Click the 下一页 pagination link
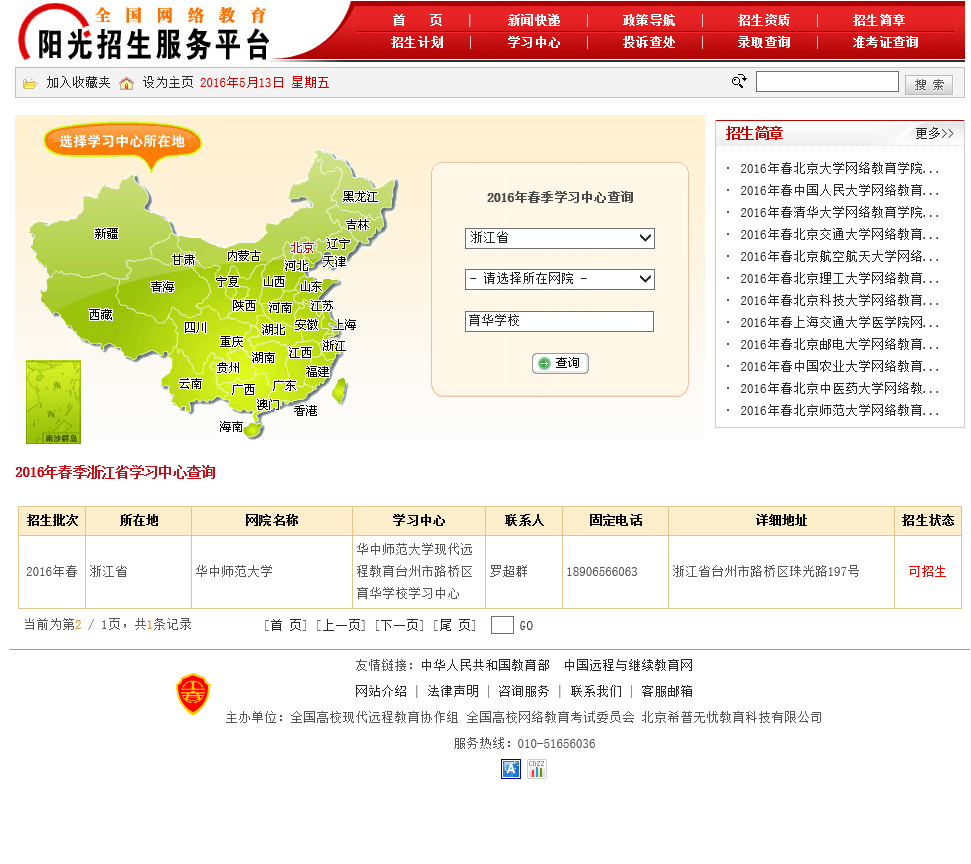The image size is (971, 864). click(x=399, y=625)
